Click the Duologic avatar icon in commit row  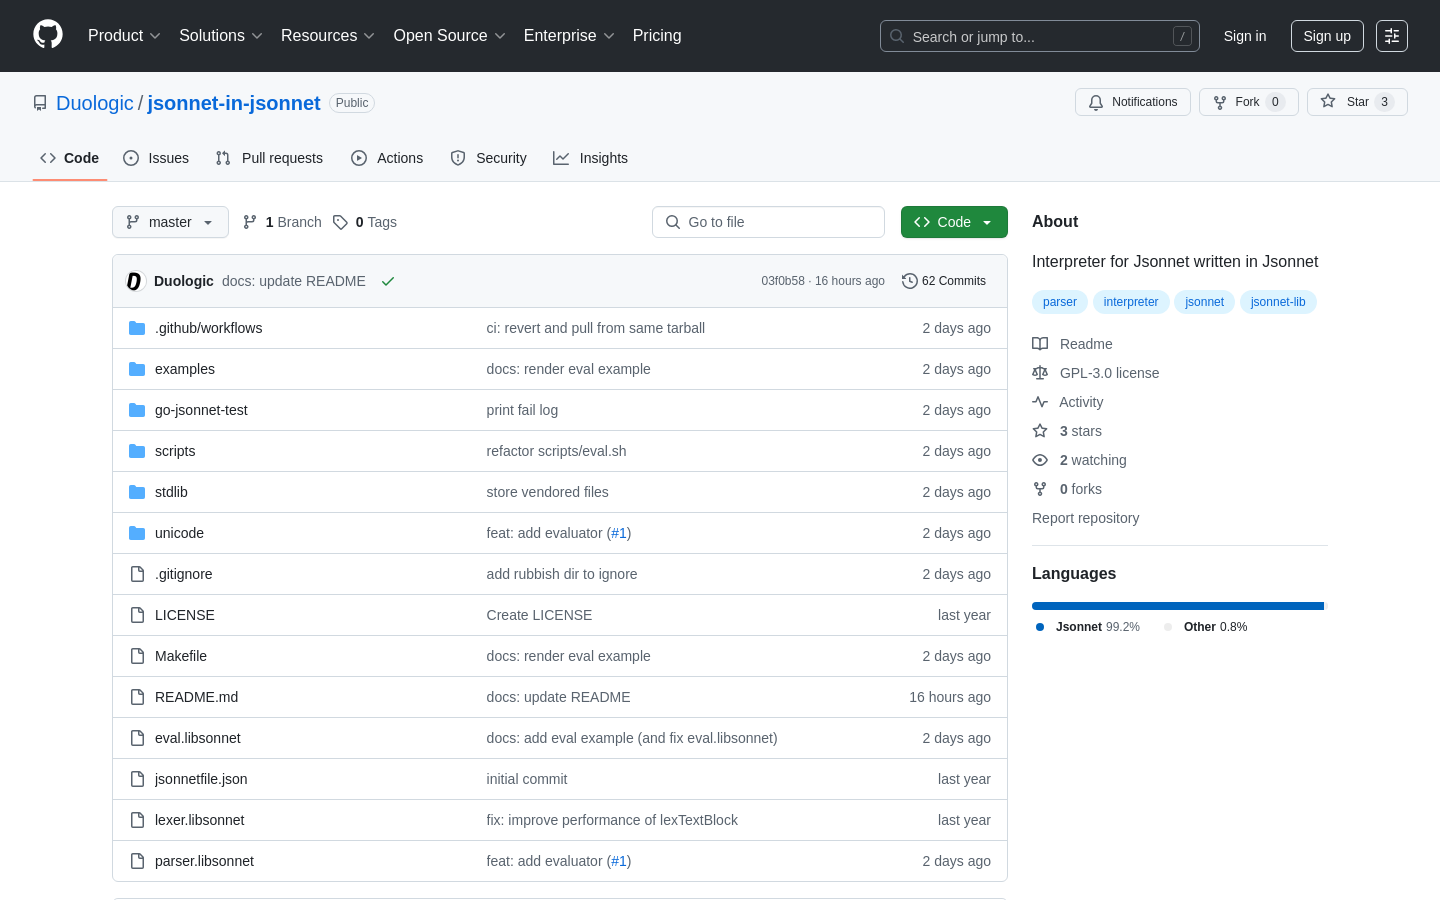[135, 281]
